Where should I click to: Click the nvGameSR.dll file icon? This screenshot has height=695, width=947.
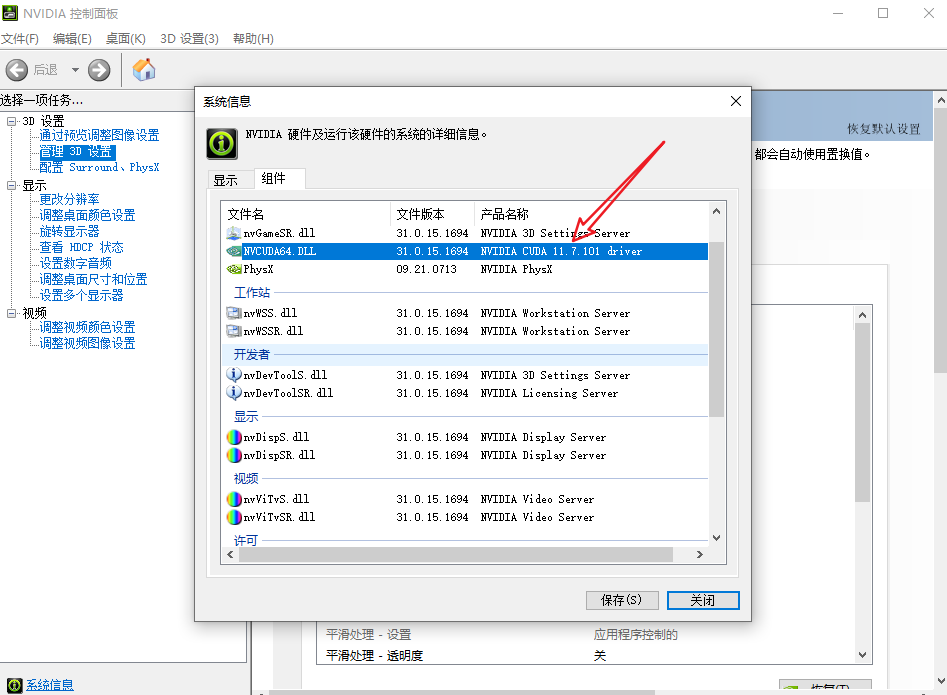(x=233, y=233)
